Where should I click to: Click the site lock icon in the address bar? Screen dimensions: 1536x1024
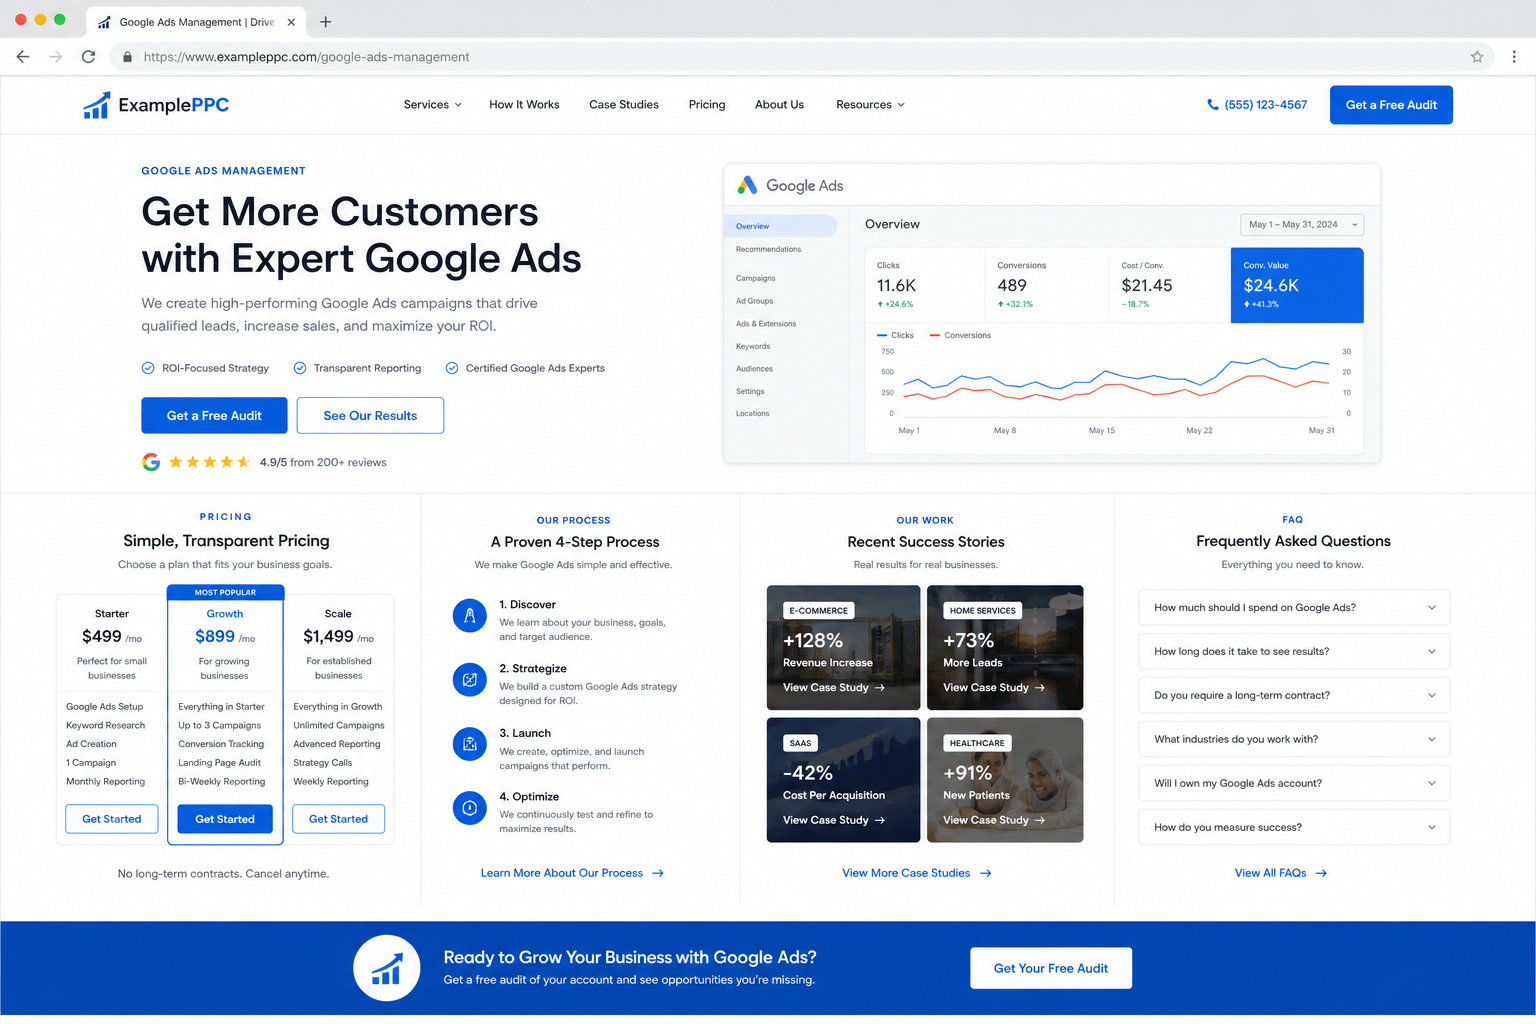point(127,57)
